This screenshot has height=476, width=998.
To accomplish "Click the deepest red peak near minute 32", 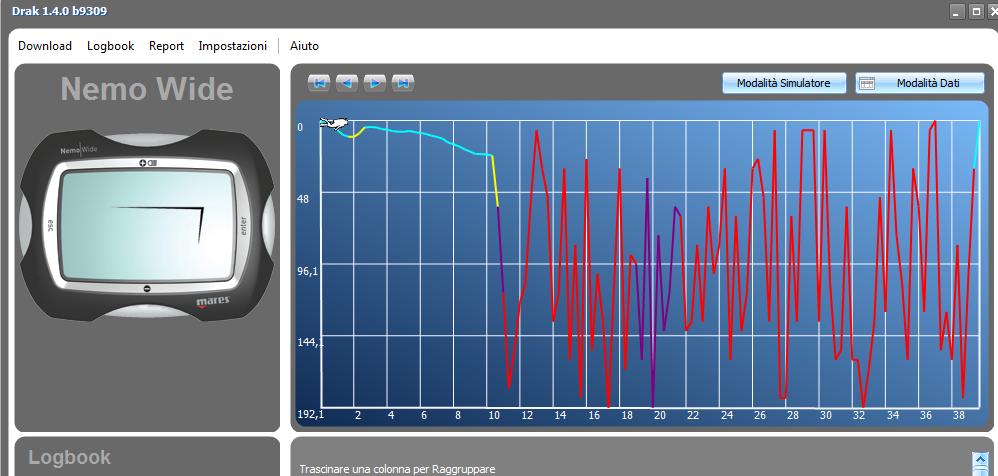I will [861, 408].
